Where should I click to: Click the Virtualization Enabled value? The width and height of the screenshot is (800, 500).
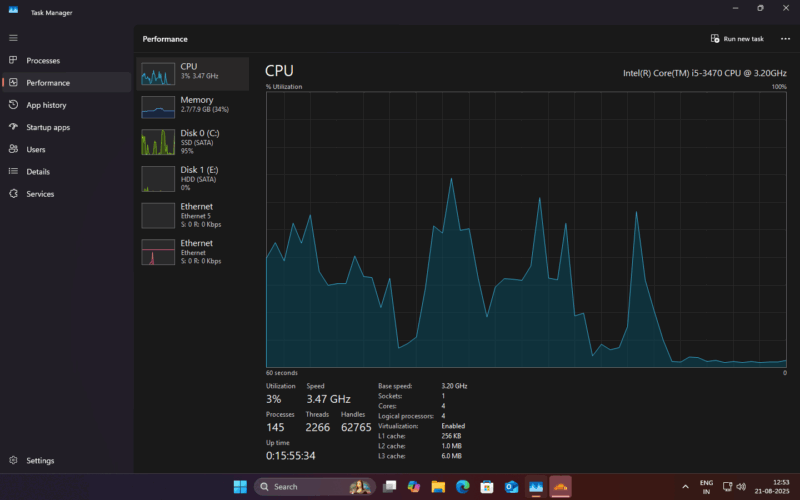453,426
